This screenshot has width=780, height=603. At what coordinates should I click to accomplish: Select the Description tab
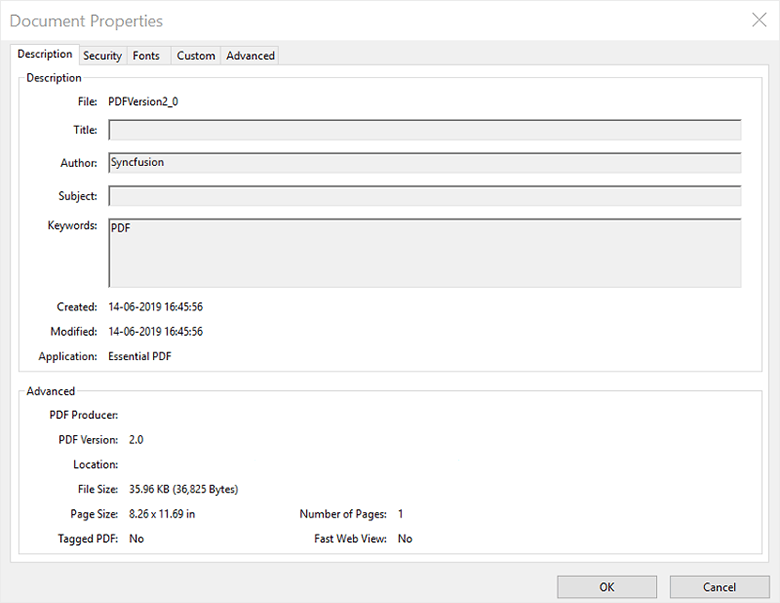click(x=45, y=54)
